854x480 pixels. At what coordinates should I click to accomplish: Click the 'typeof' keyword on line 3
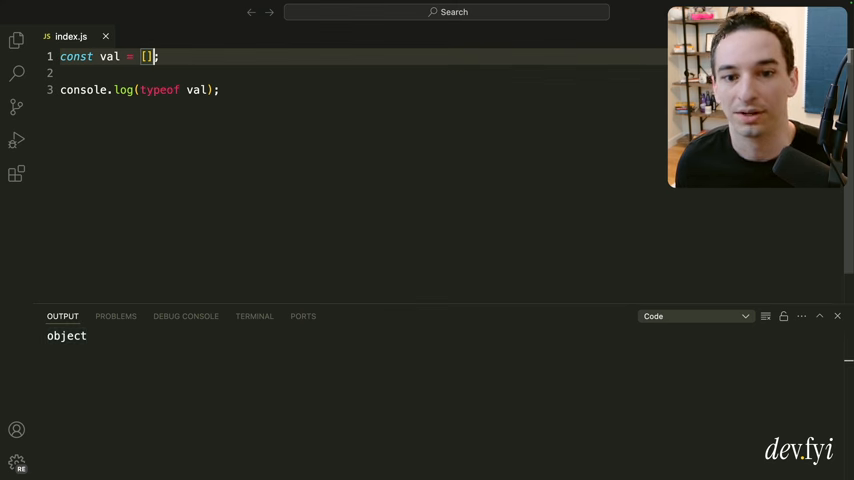160,90
